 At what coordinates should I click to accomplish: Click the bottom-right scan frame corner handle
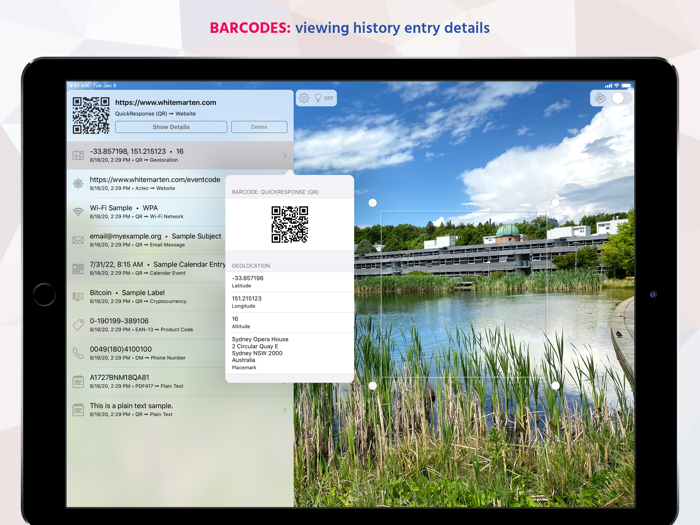555,385
